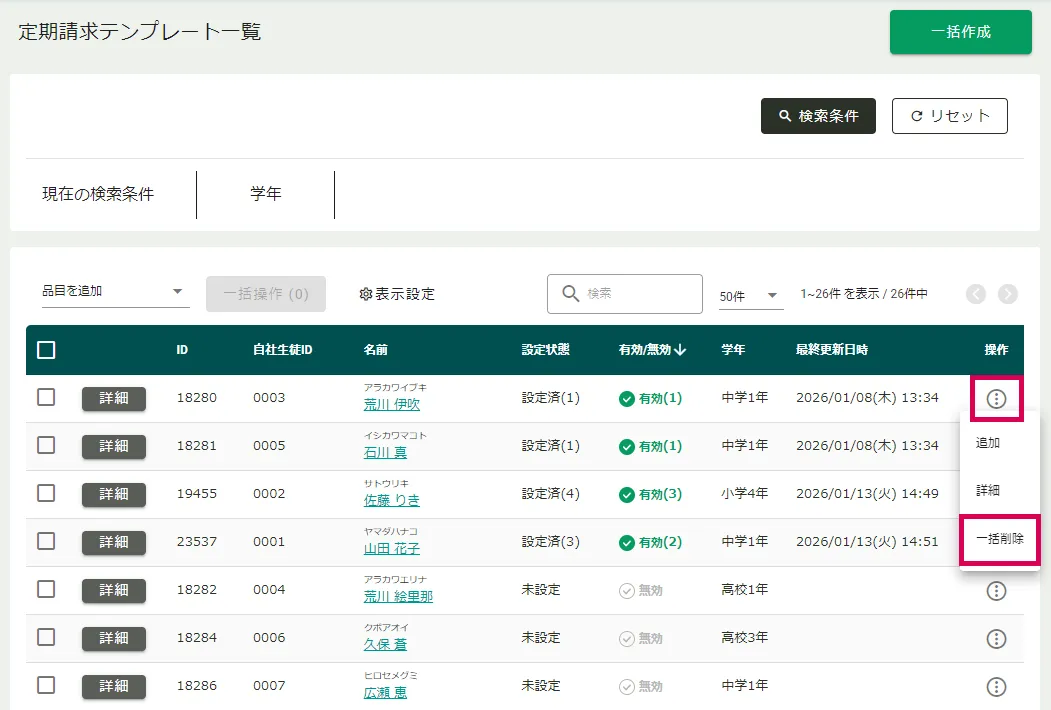The image size is (1051, 710).
Task: Select the checkbox for ID 23537 row
Action: point(46,541)
